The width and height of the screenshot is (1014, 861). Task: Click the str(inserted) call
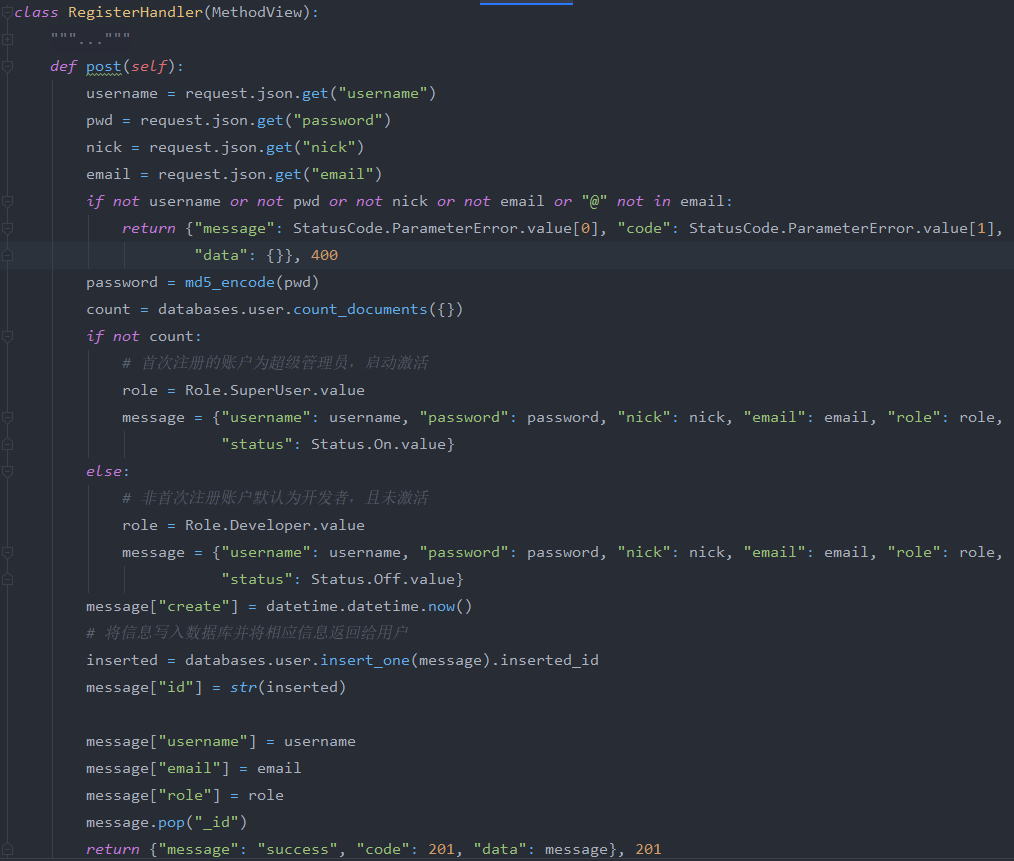pos(288,688)
